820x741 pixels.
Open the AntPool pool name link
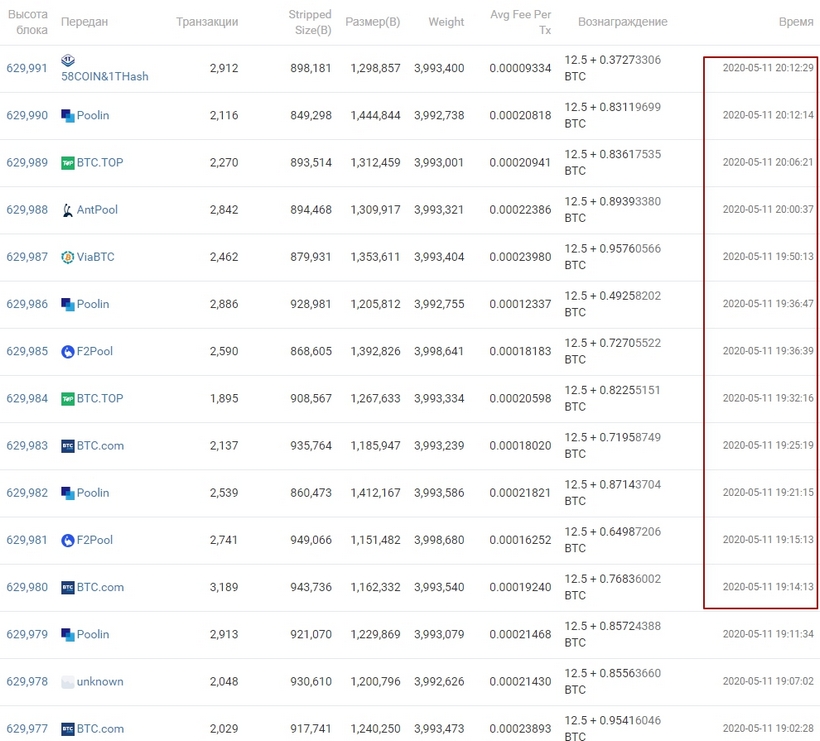click(97, 210)
